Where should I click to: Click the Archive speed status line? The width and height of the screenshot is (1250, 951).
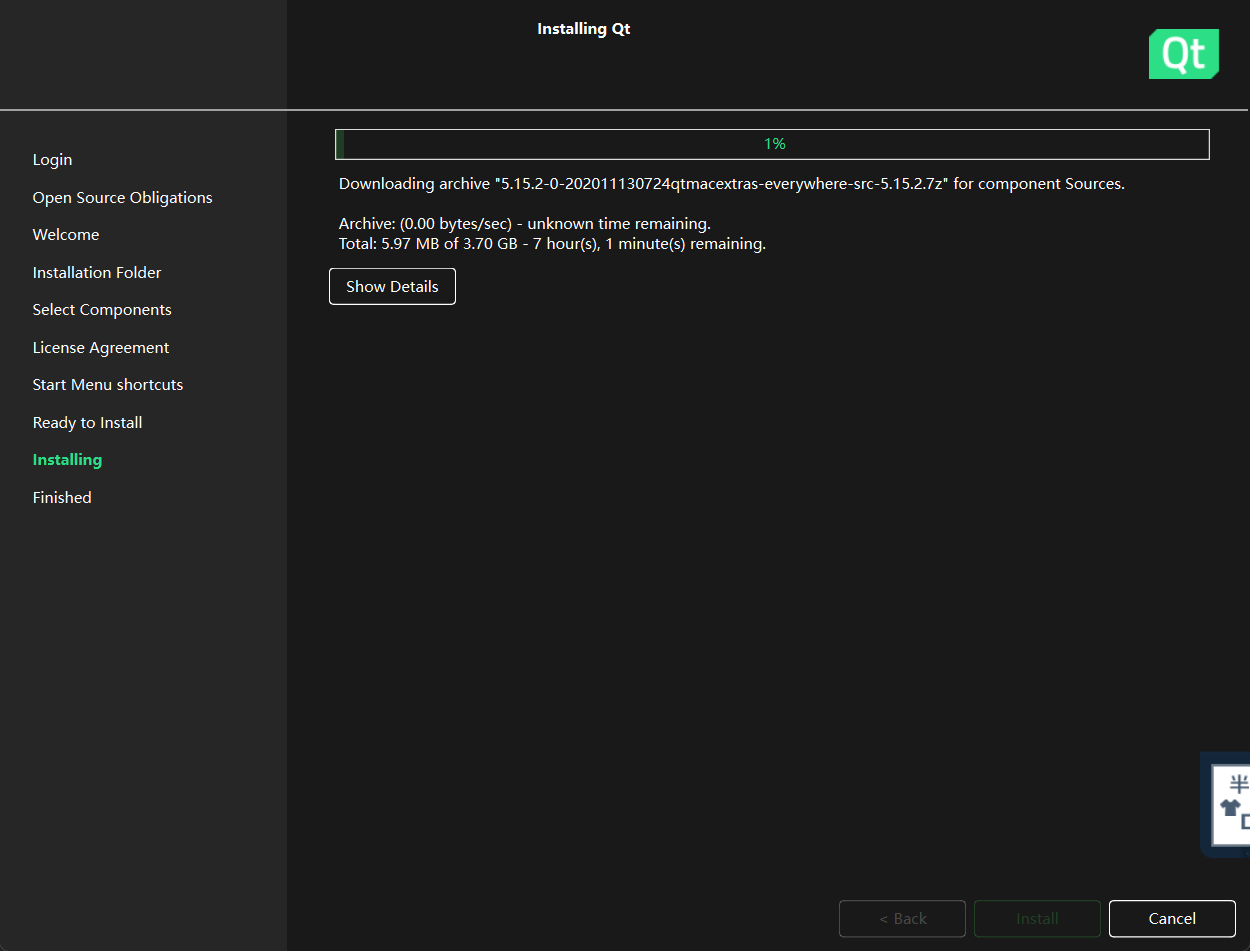click(525, 224)
